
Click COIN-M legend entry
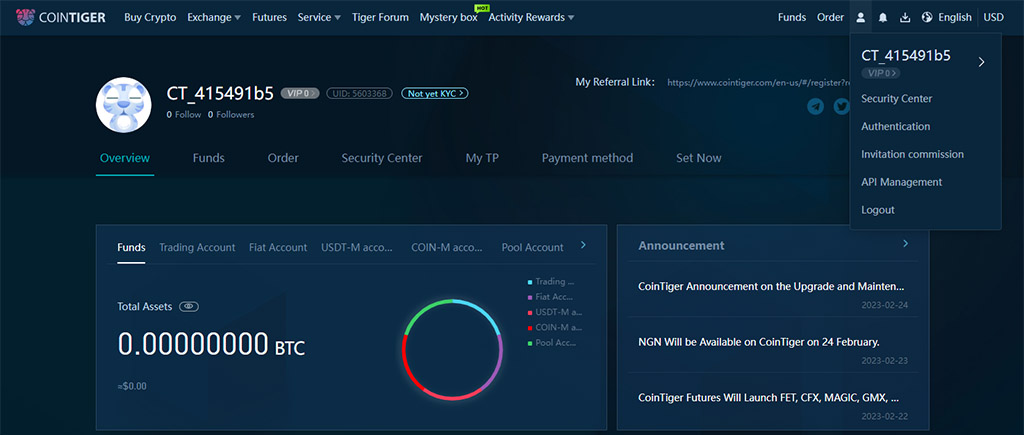click(x=555, y=327)
